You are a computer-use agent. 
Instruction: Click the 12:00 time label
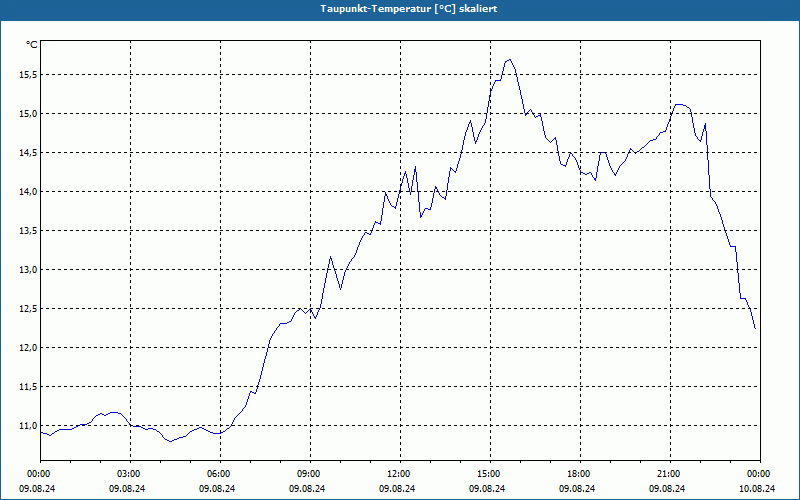tap(400, 474)
